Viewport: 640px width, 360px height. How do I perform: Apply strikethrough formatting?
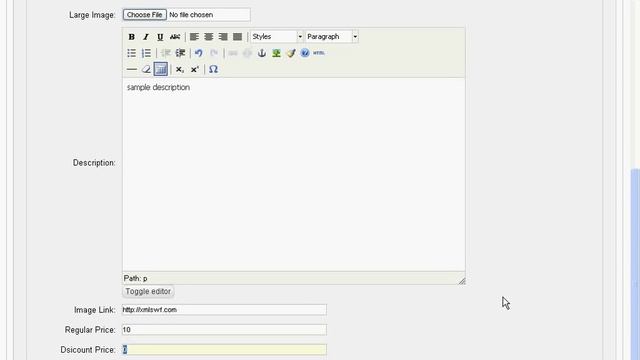(175, 37)
